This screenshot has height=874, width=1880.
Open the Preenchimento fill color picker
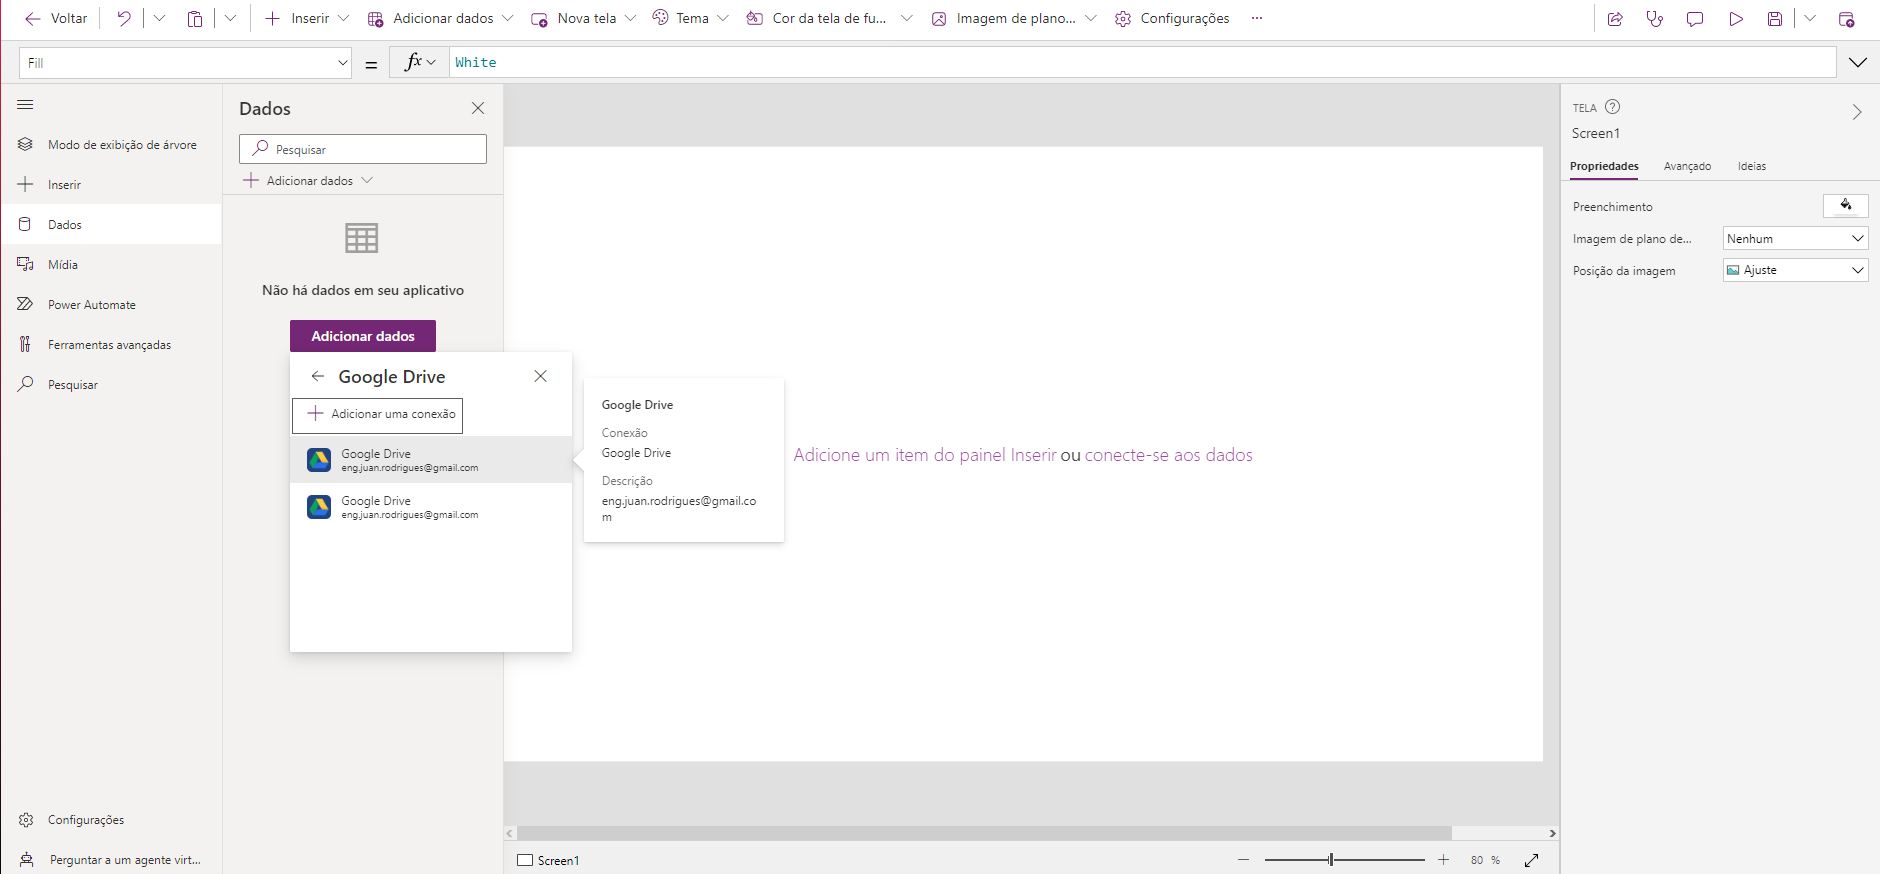click(1845, 206)
